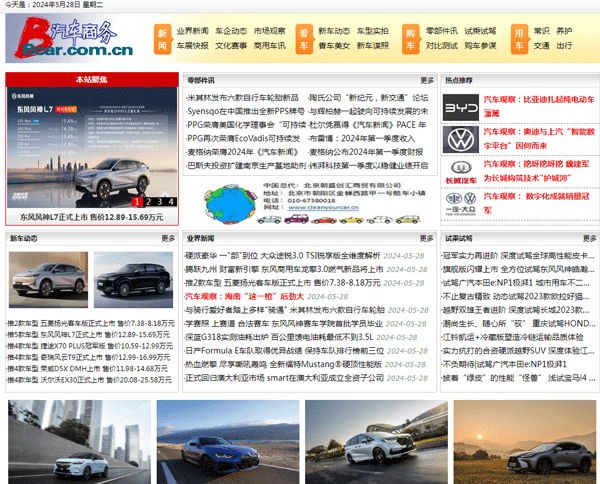Open red headline 汽车观察：海南 "这一枪" 后劲大

point(245,297)
